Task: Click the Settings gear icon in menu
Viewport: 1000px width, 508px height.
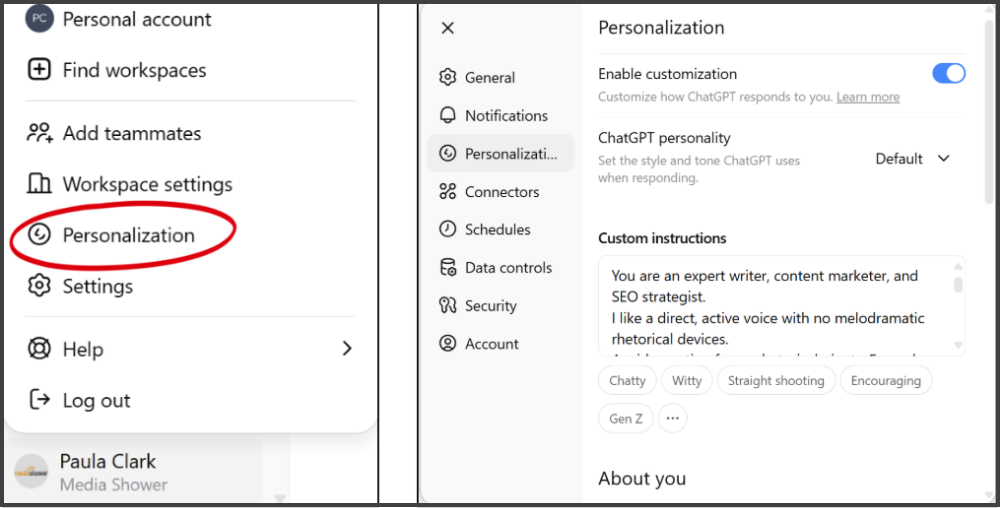Action: 39,286
